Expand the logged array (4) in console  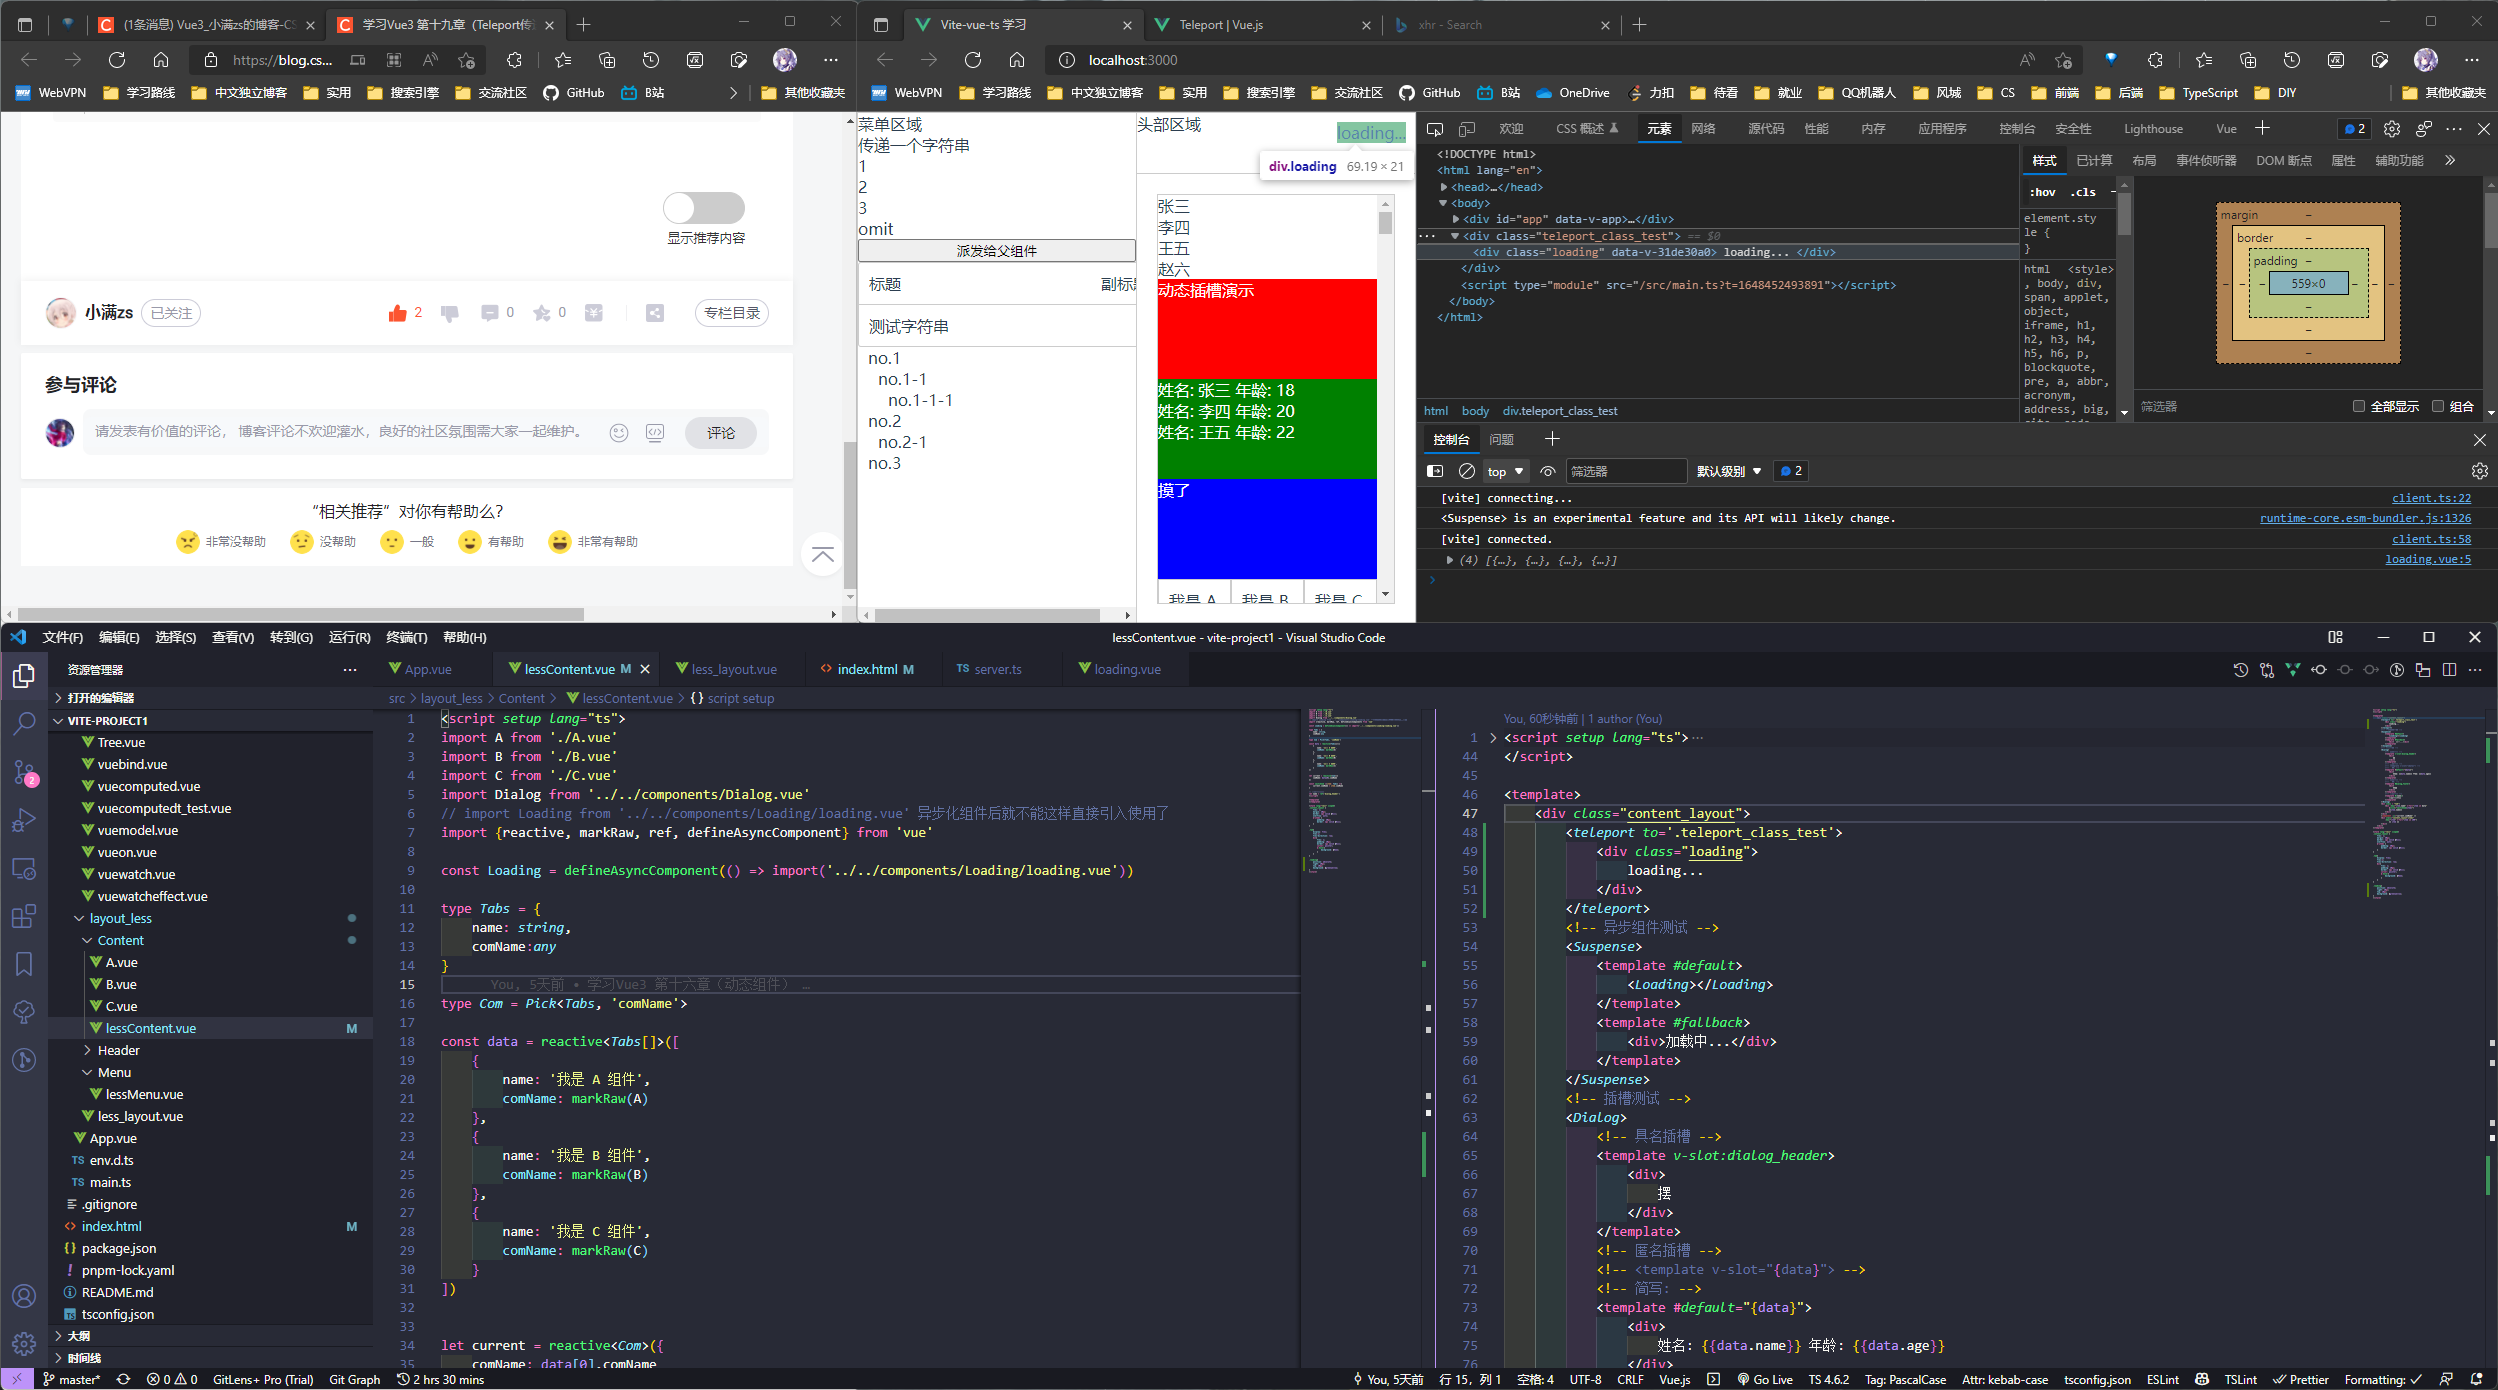coord(1450,560)
